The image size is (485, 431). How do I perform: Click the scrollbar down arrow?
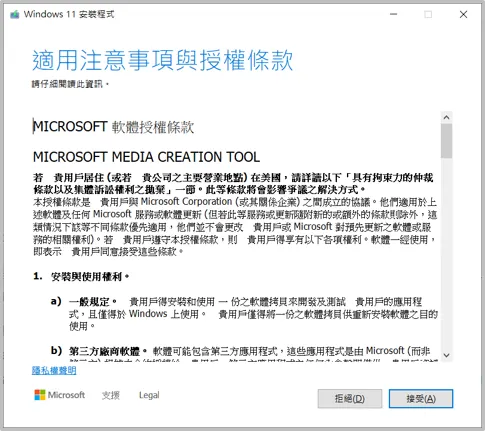coord(446,355)
